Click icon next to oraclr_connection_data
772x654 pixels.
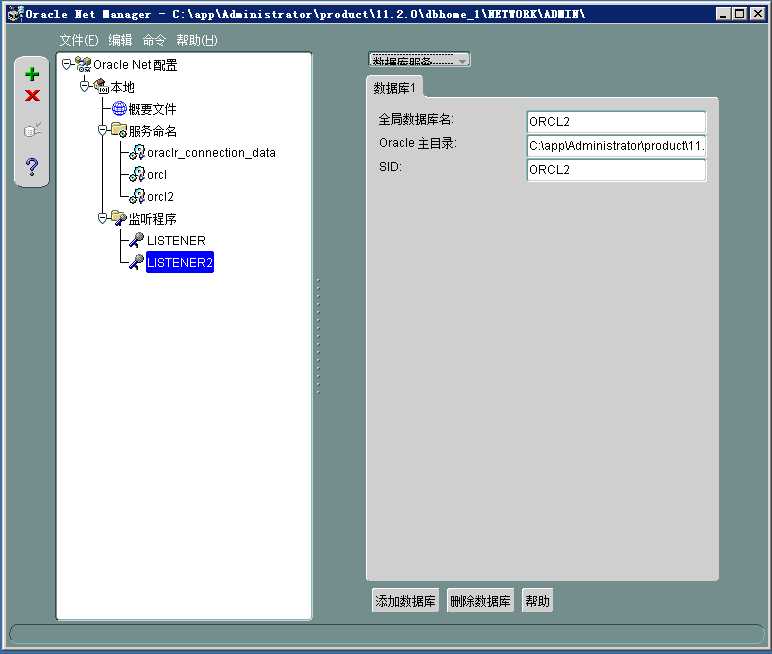point(137,152)
